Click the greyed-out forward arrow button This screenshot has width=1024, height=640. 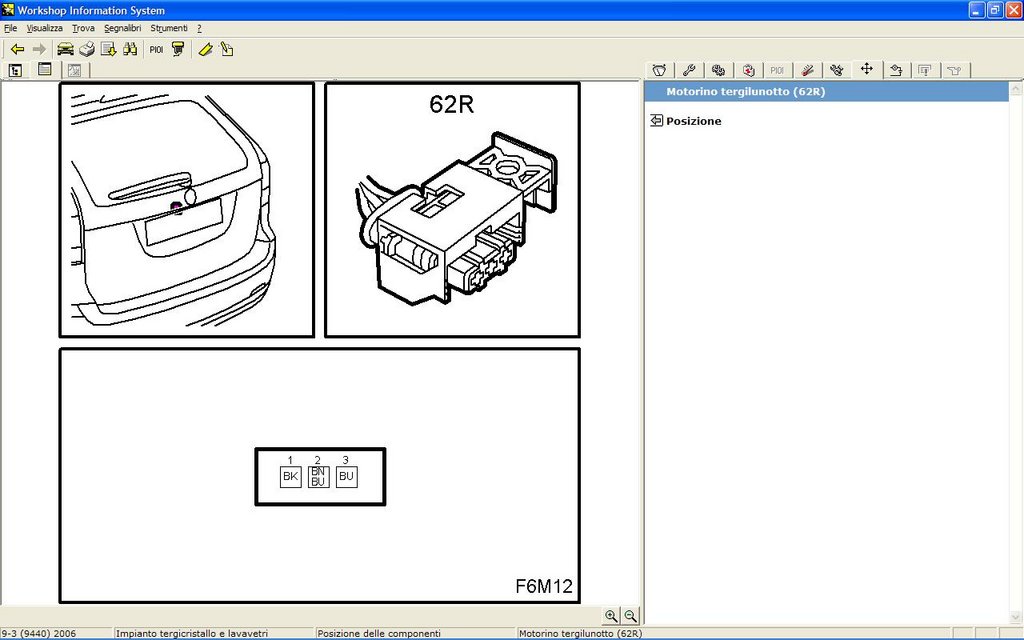pos(39,49)
